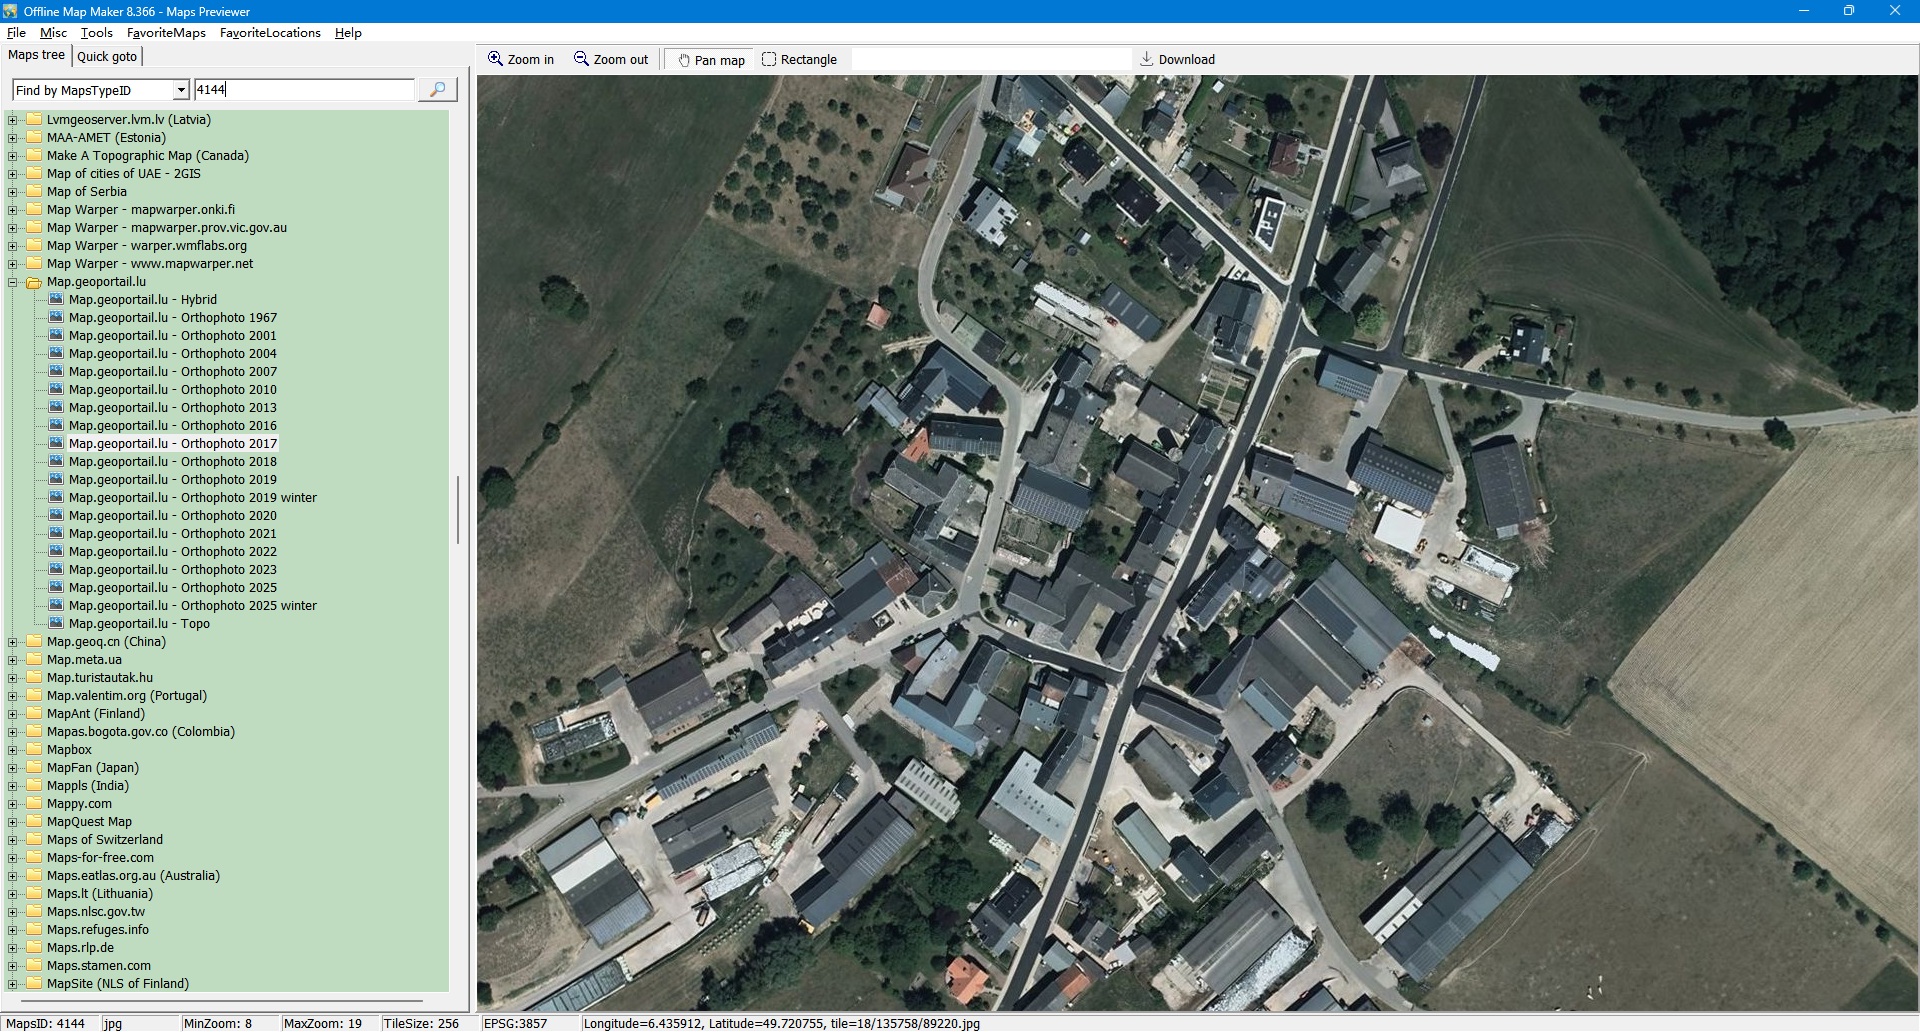This screenshot has height=1032, width=1920.
Task: Open the Tools menu
Action: pyautogui.click(x=97, y=33)
